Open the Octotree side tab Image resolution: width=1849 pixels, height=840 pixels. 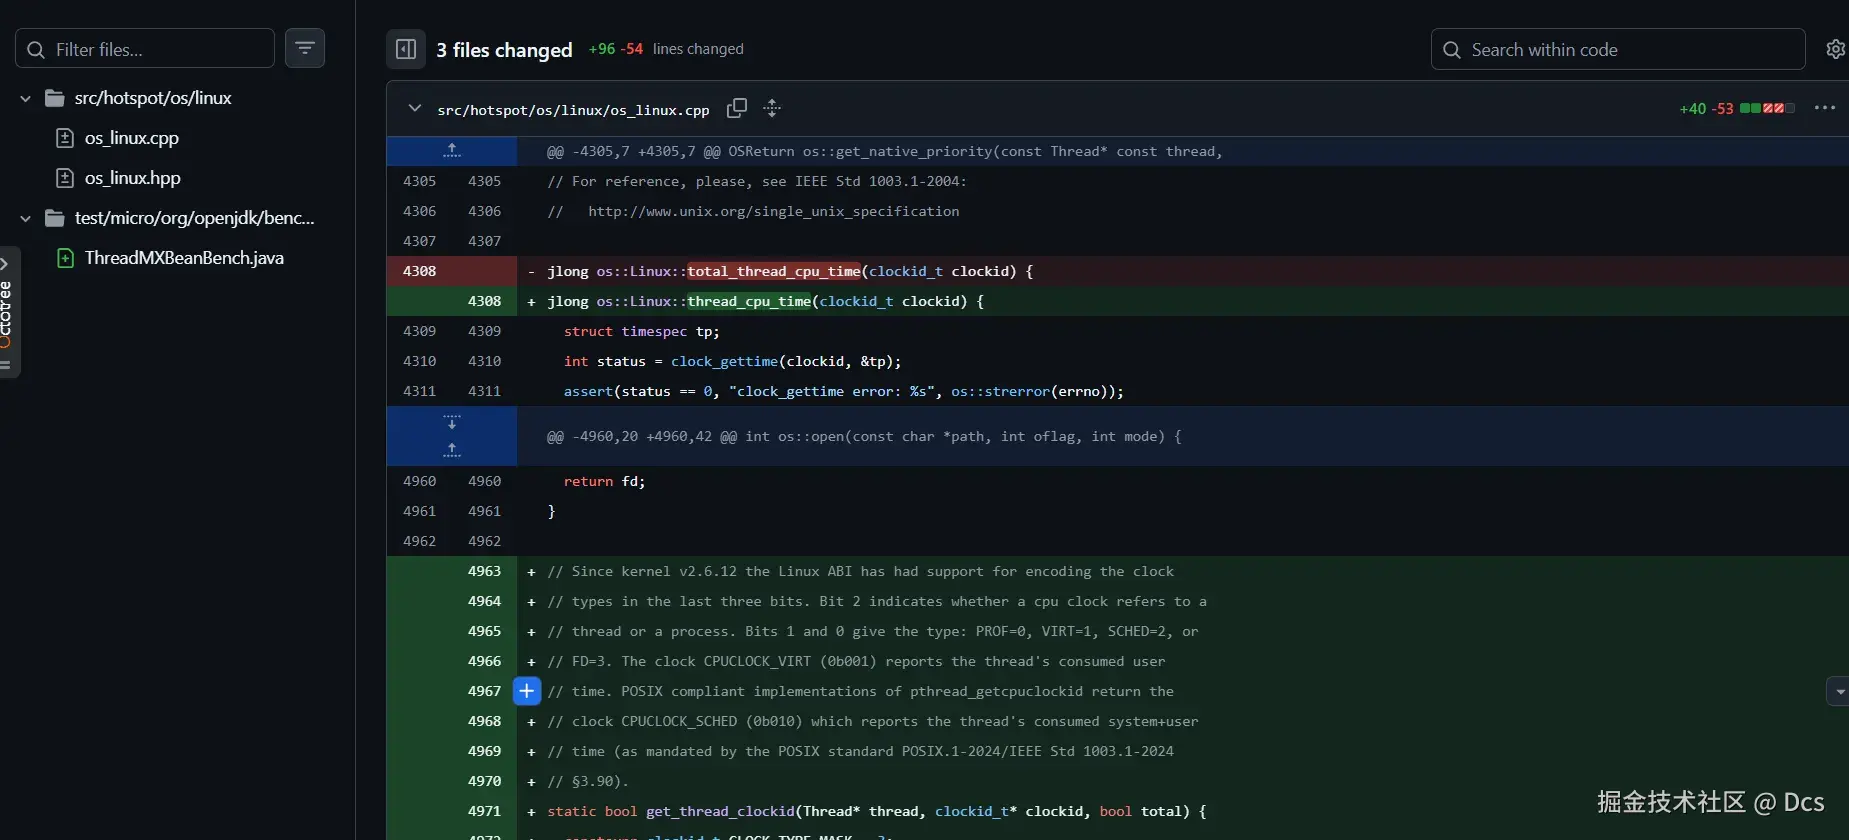tap(6, 310)
